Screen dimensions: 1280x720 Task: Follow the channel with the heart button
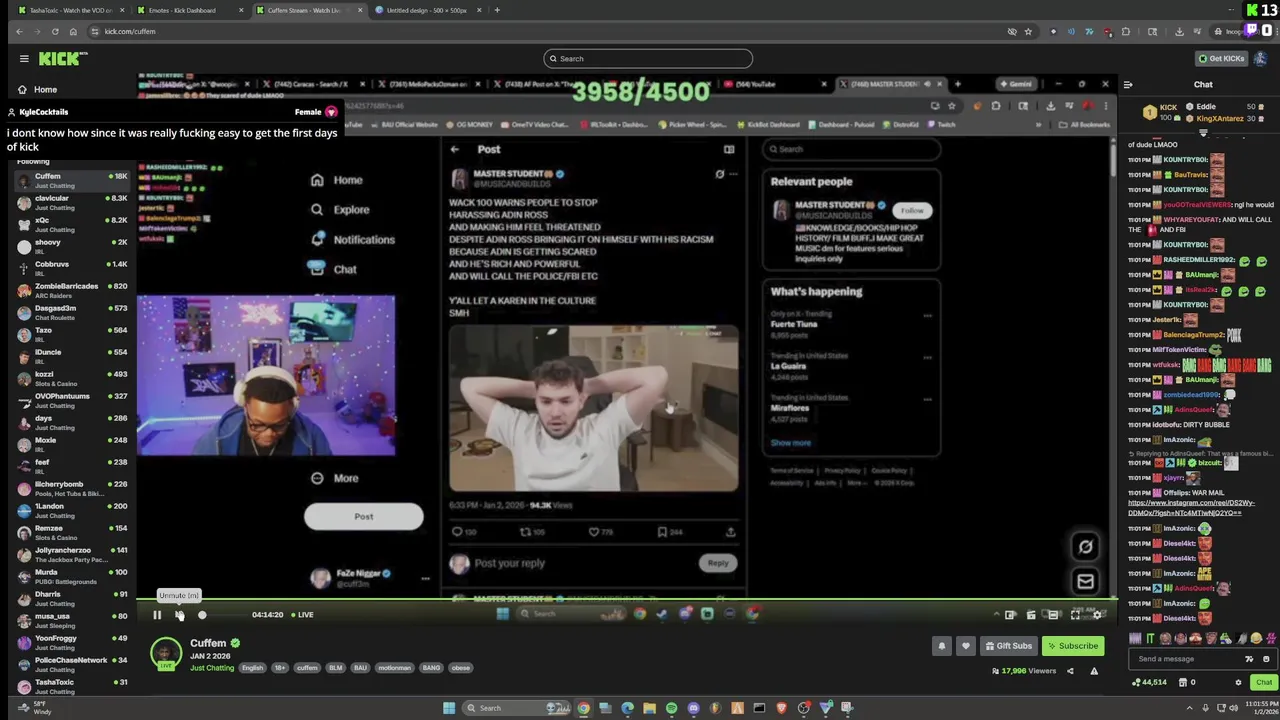(965, 646)
